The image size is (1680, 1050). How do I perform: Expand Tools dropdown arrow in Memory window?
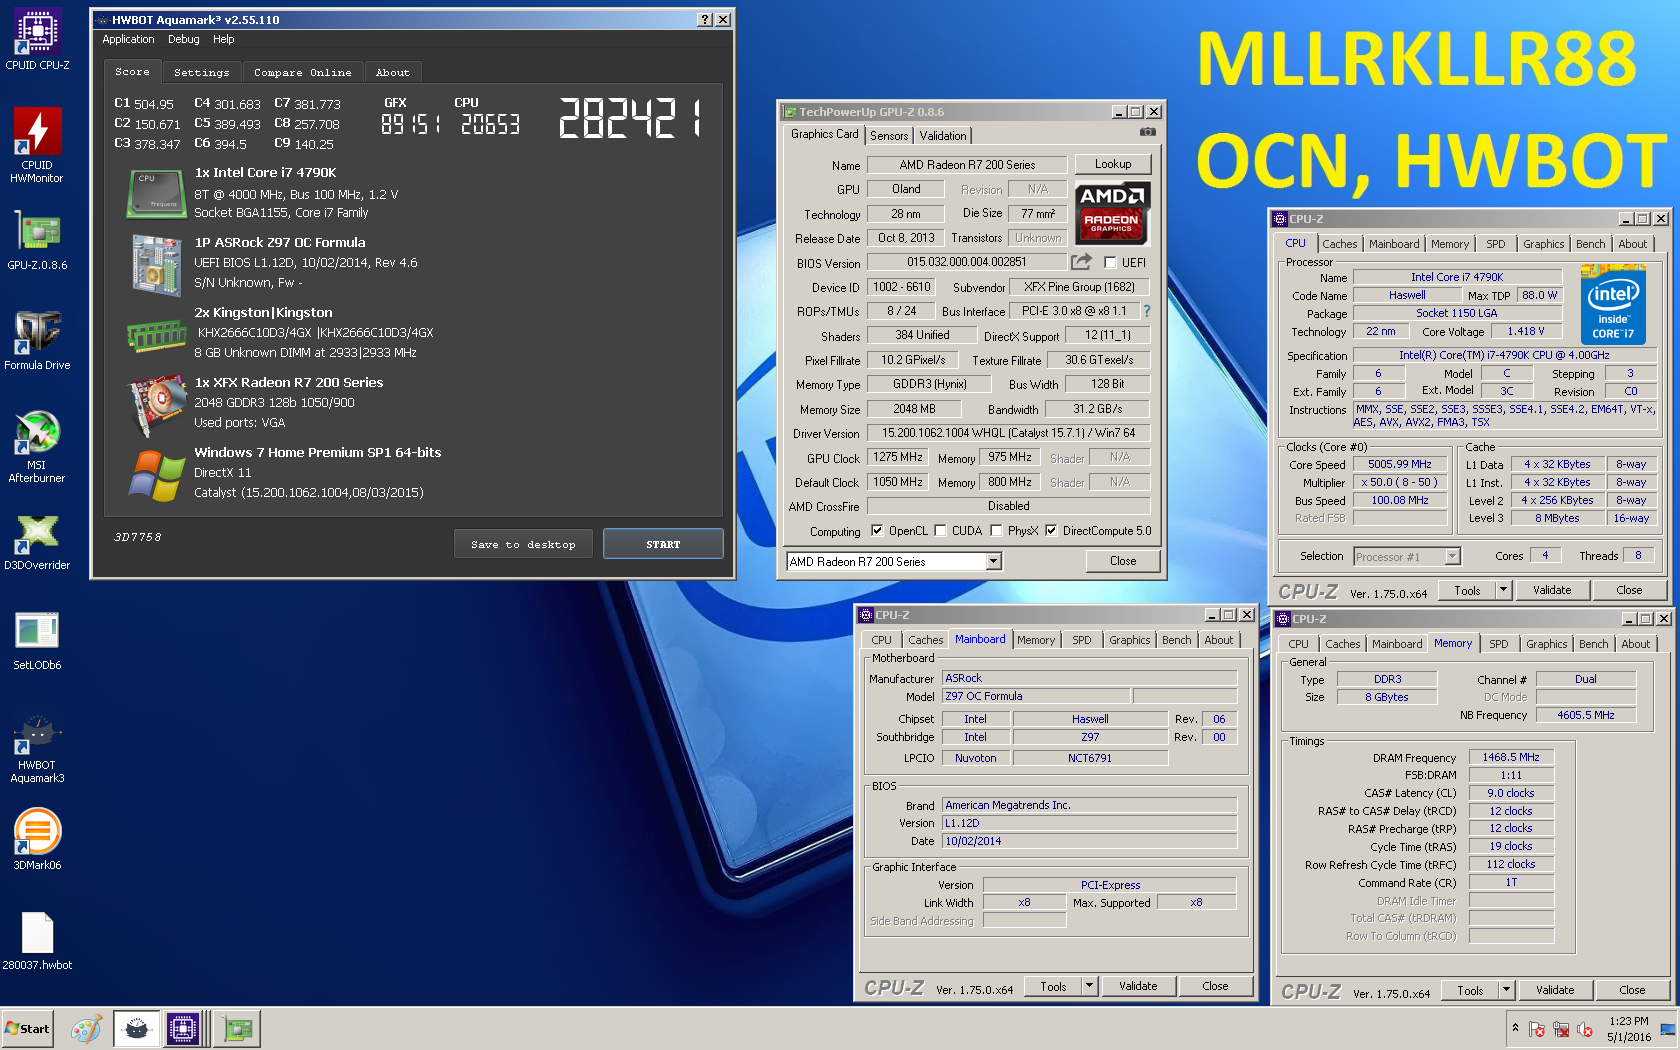1506,990
